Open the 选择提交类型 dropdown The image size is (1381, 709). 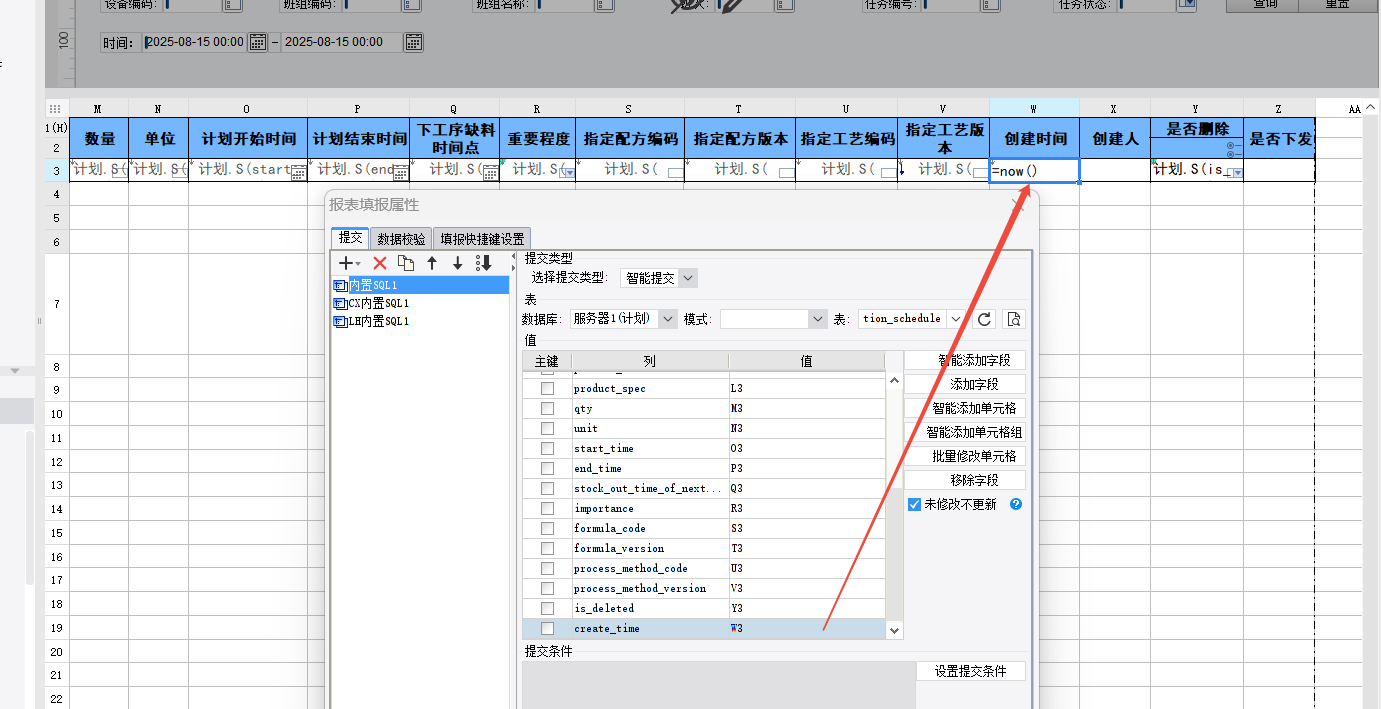click(x=659, y=278)
